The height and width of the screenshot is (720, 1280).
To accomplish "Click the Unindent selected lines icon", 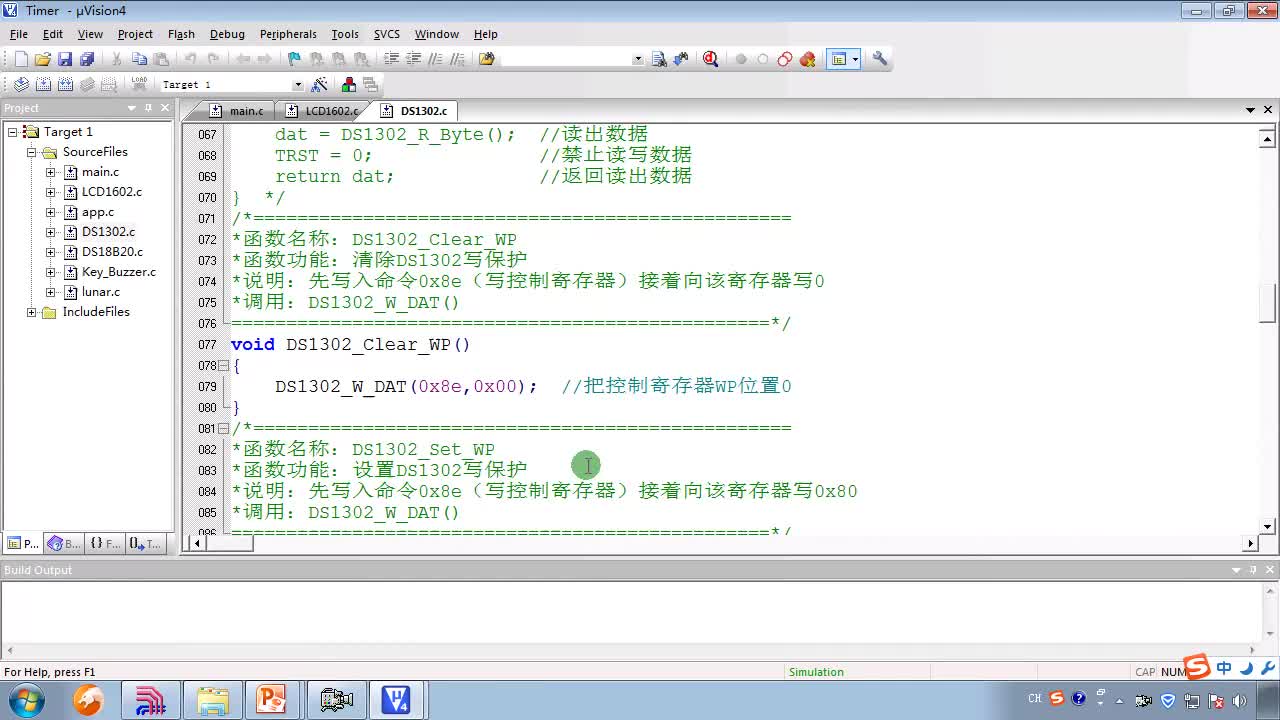I will 413,59.
